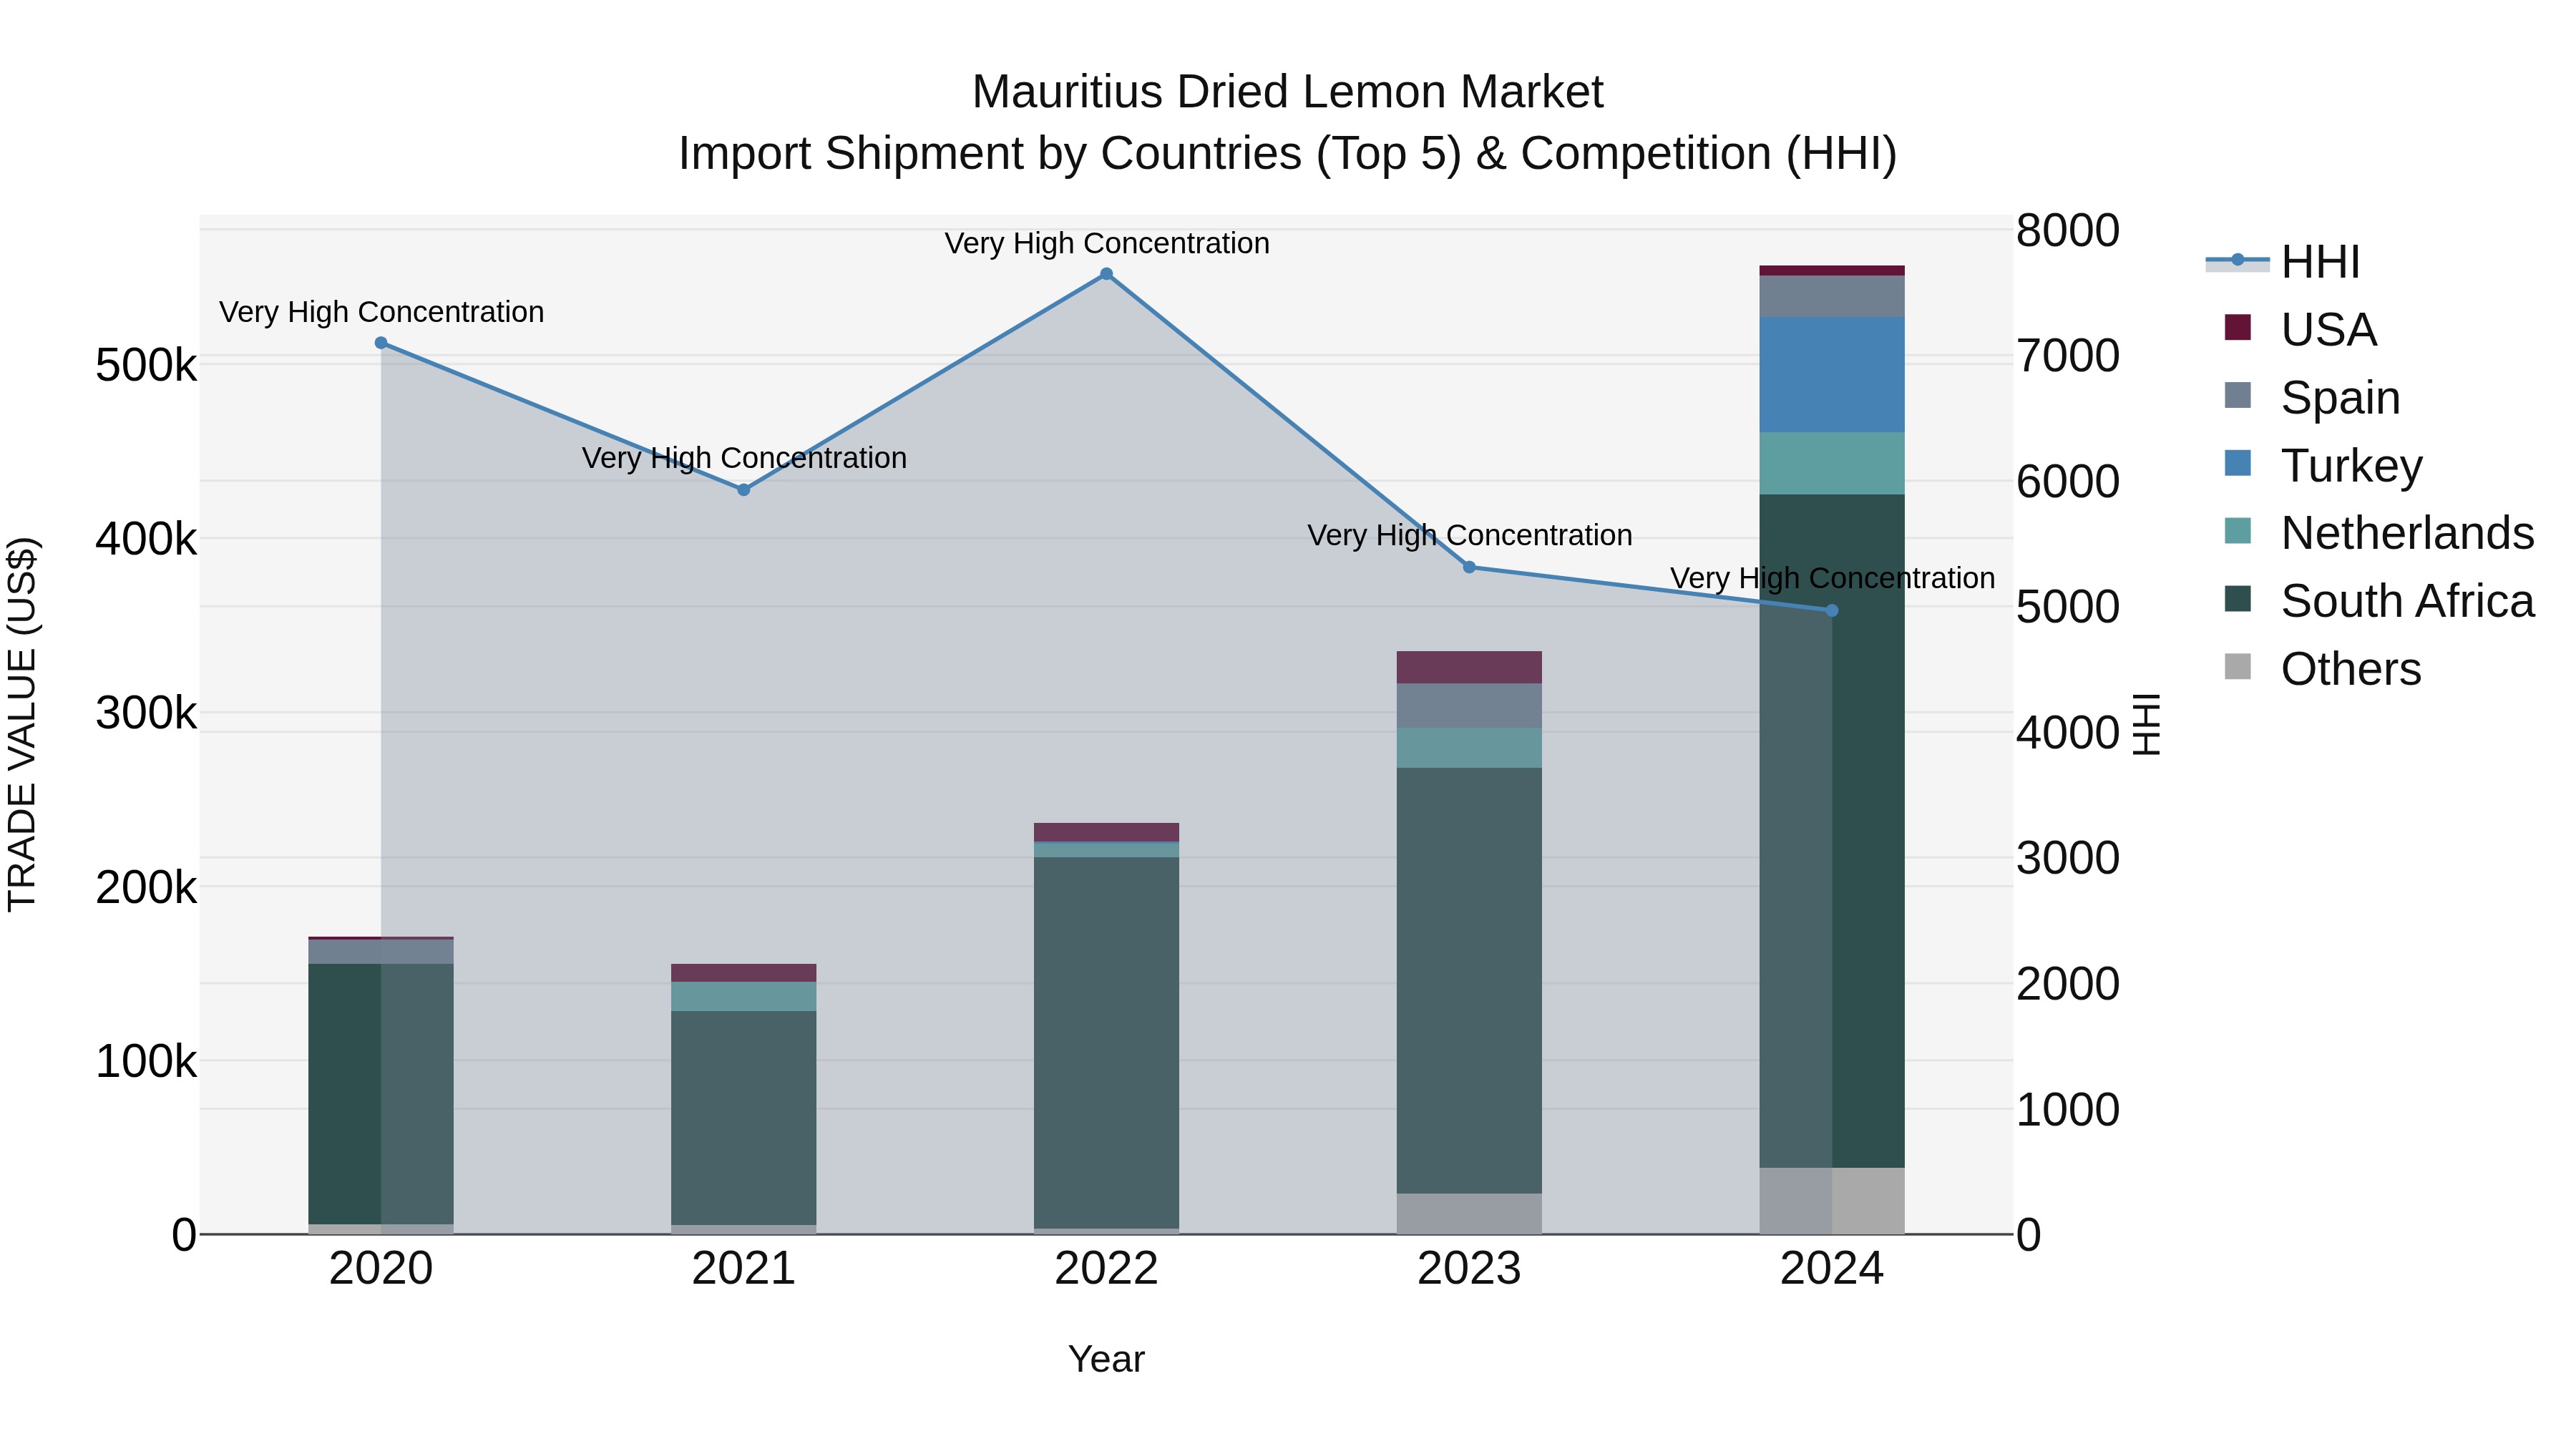
Task: Click the Spain segment in 2023 bar
Action: click(1469, 706)
